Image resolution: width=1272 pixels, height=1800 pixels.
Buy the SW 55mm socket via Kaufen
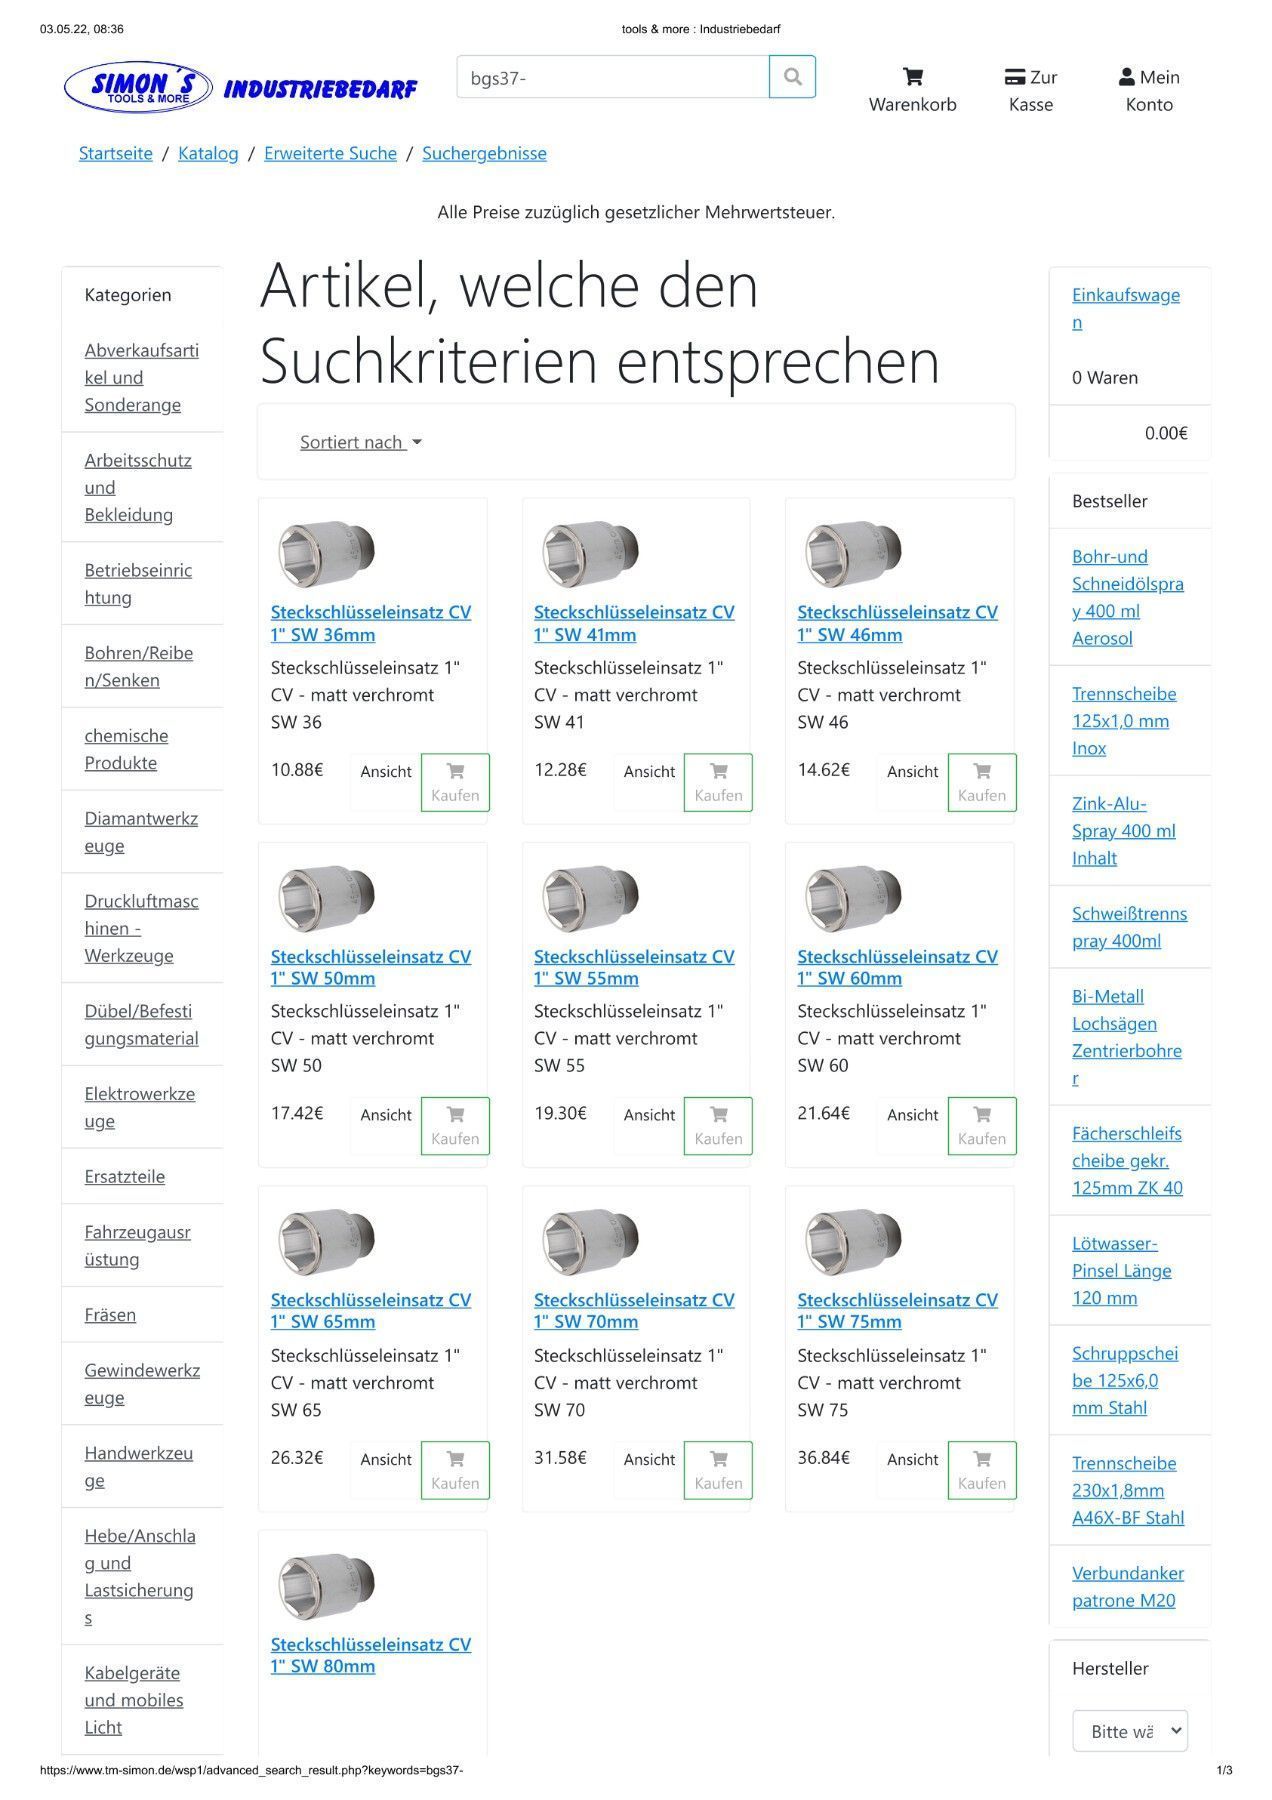pos(718,1126)
